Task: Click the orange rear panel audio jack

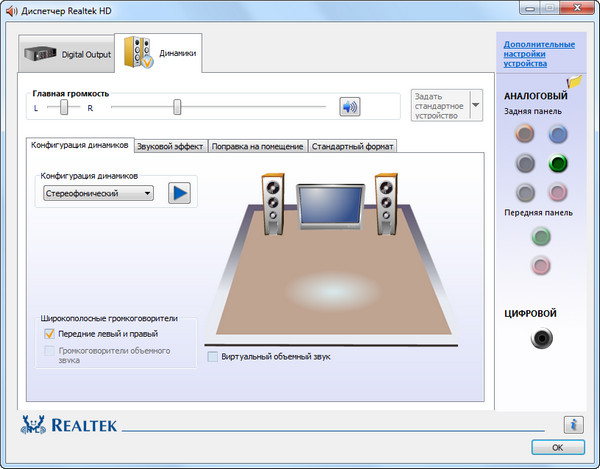Action: click(x=525, y=135)
